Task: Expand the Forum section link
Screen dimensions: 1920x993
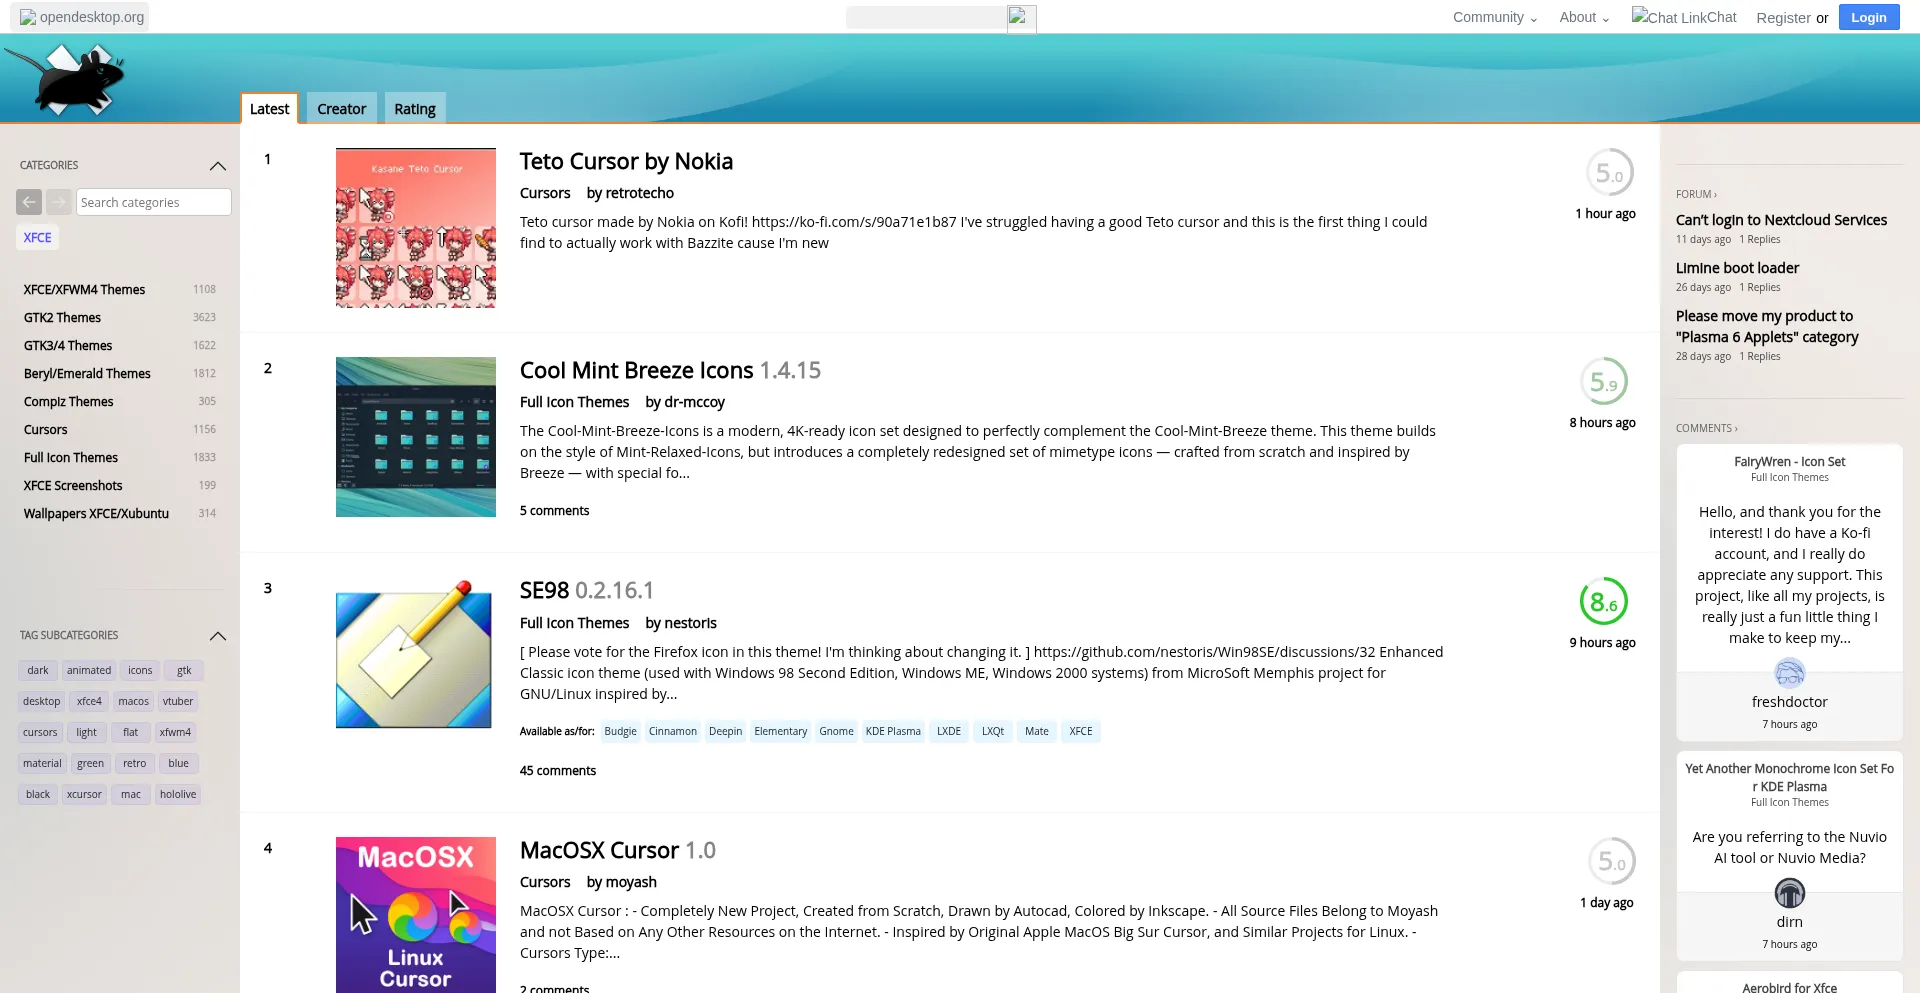Action: (1696, 194)
